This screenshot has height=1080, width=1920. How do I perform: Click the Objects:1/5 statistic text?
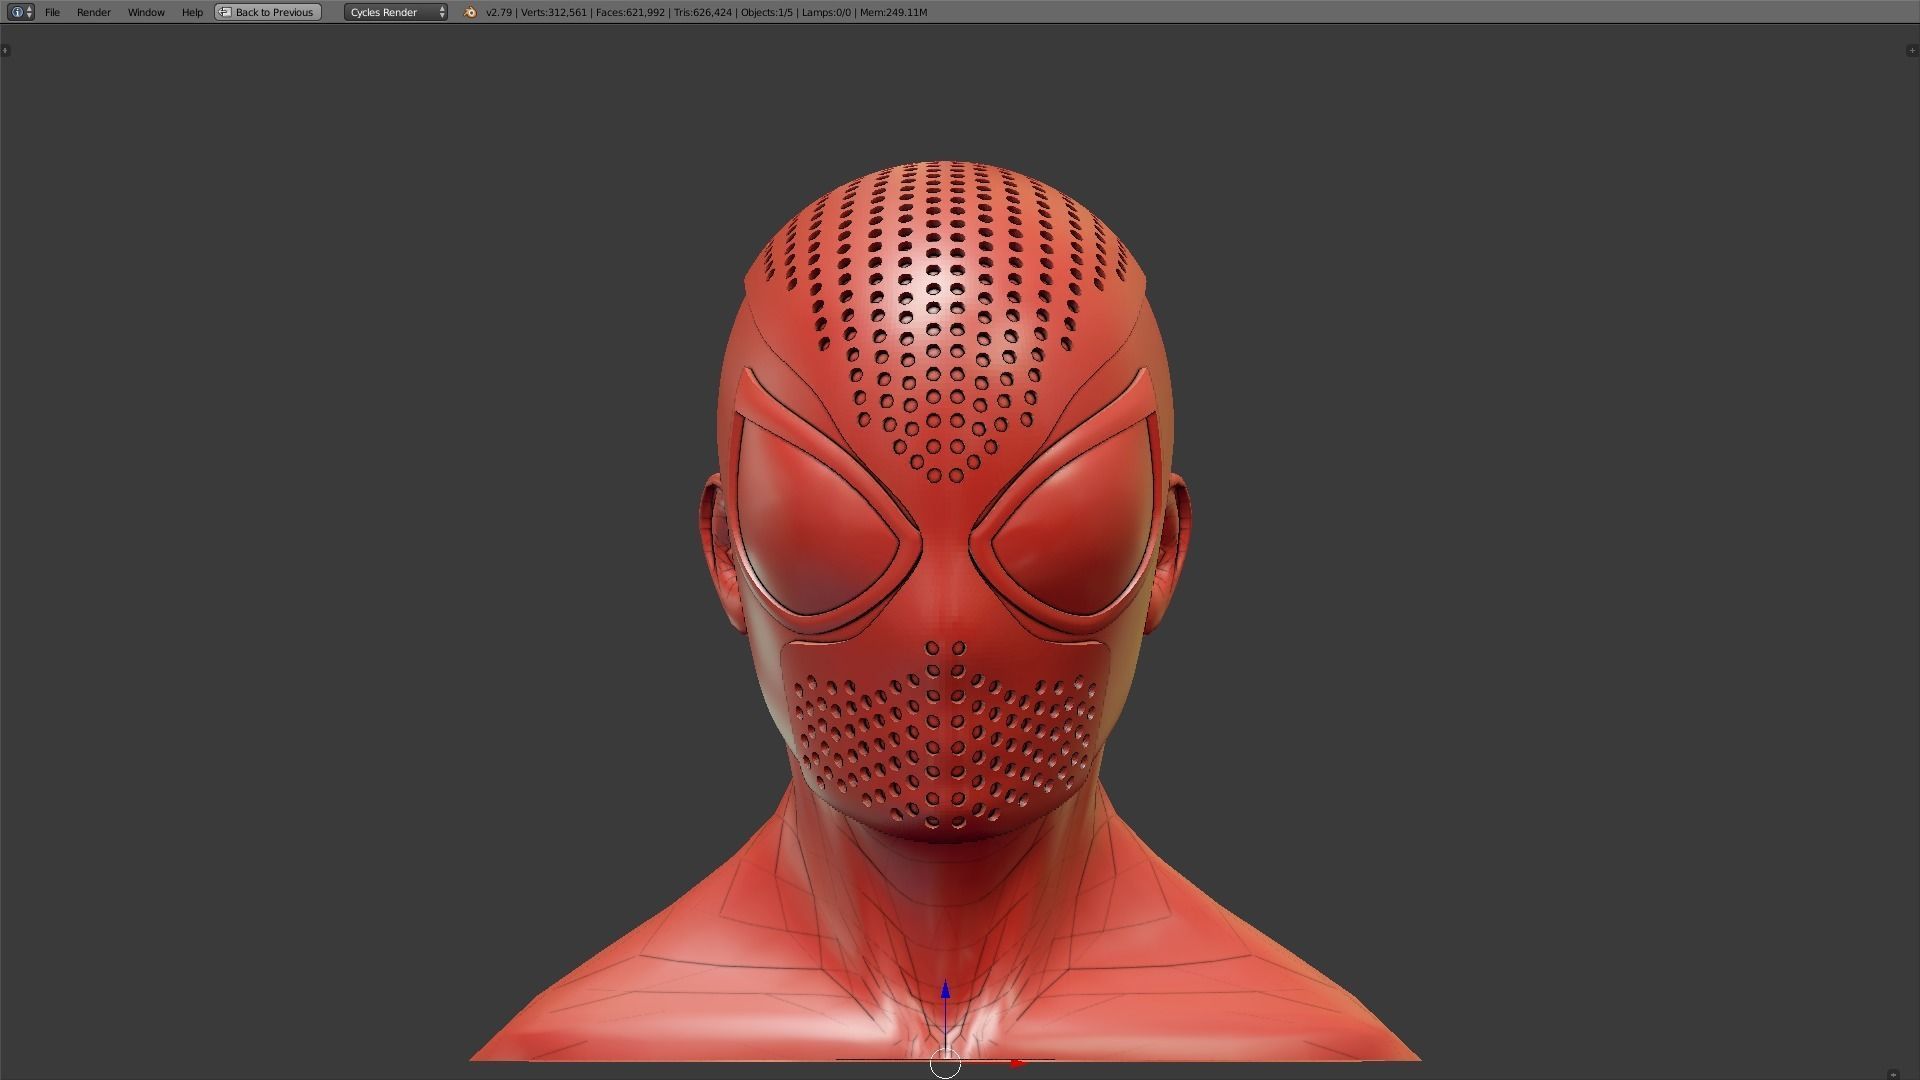pos(767,12)
